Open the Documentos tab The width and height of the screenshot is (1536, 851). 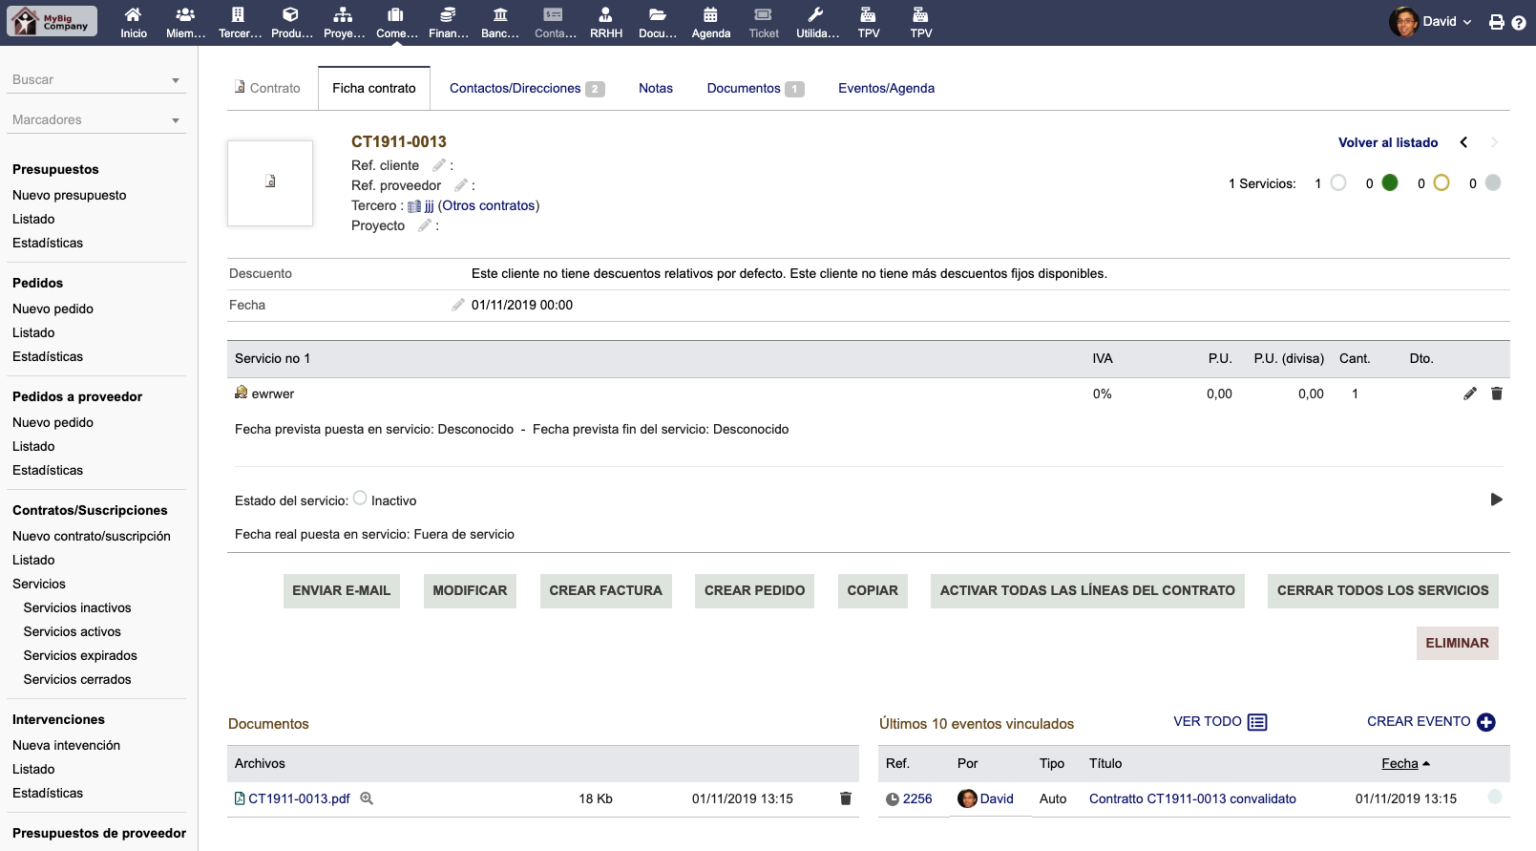pos(755,88)
